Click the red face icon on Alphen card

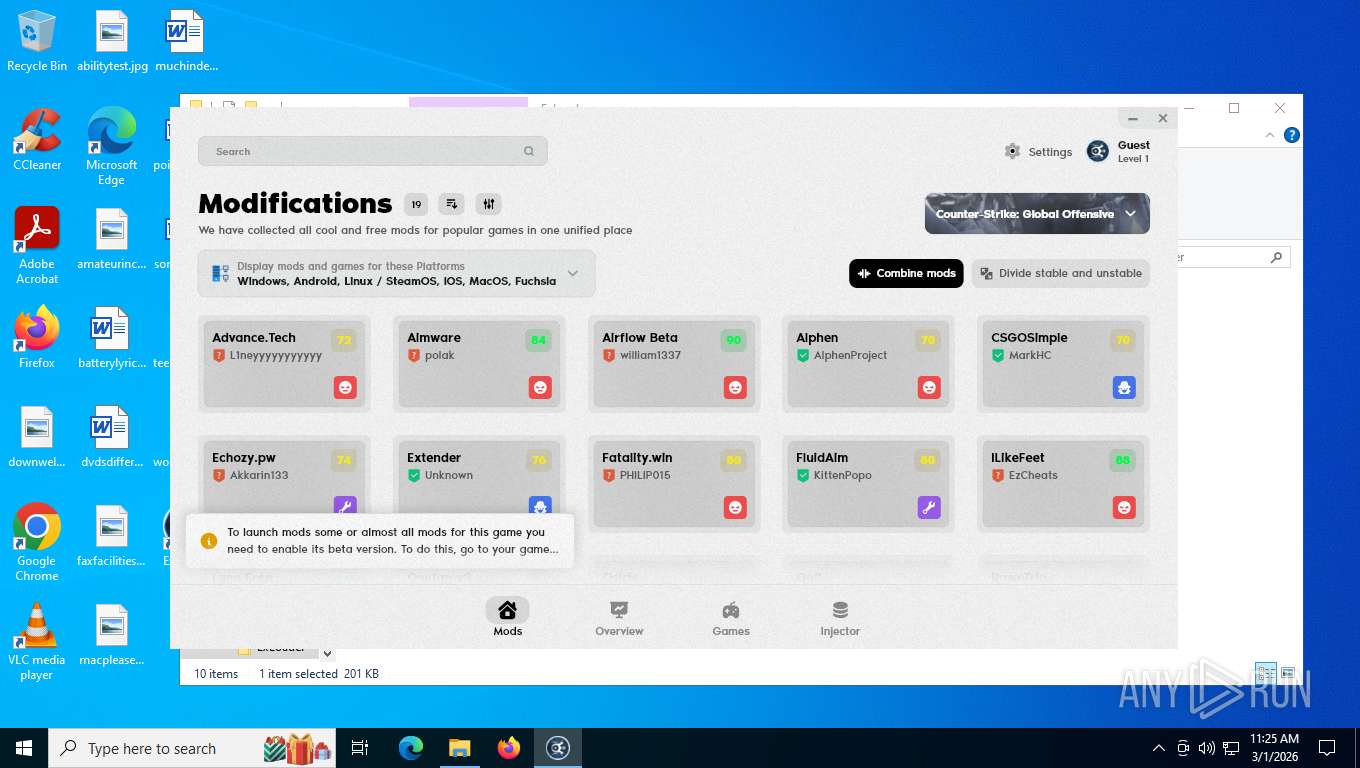click(929, 387)
